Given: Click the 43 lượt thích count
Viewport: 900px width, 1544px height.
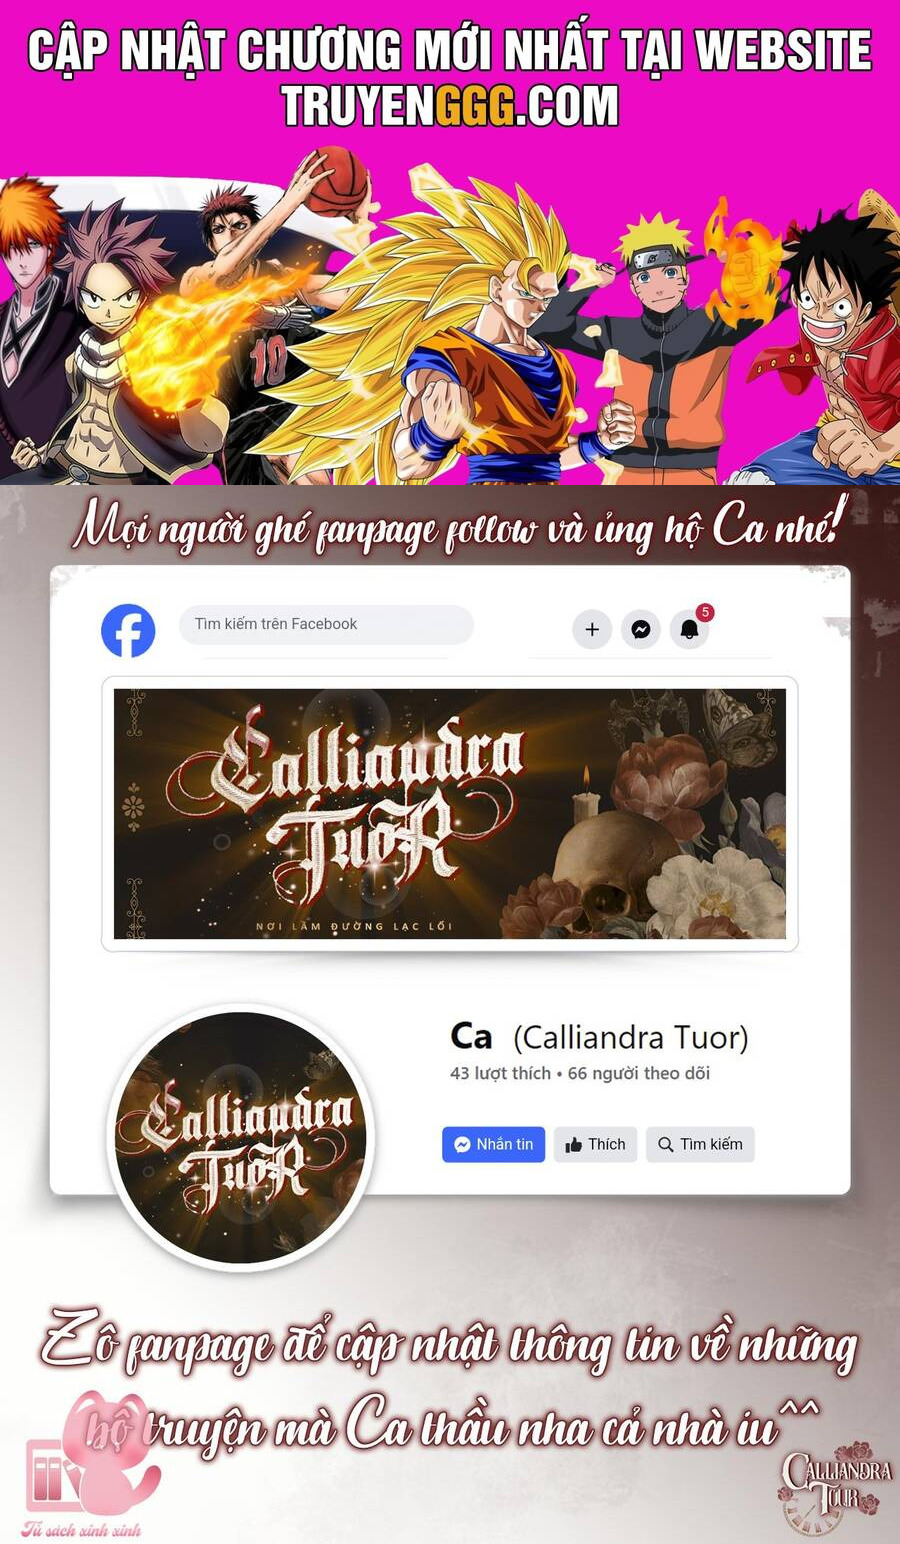Looking at the screenshot, I should click(500, 1073).
